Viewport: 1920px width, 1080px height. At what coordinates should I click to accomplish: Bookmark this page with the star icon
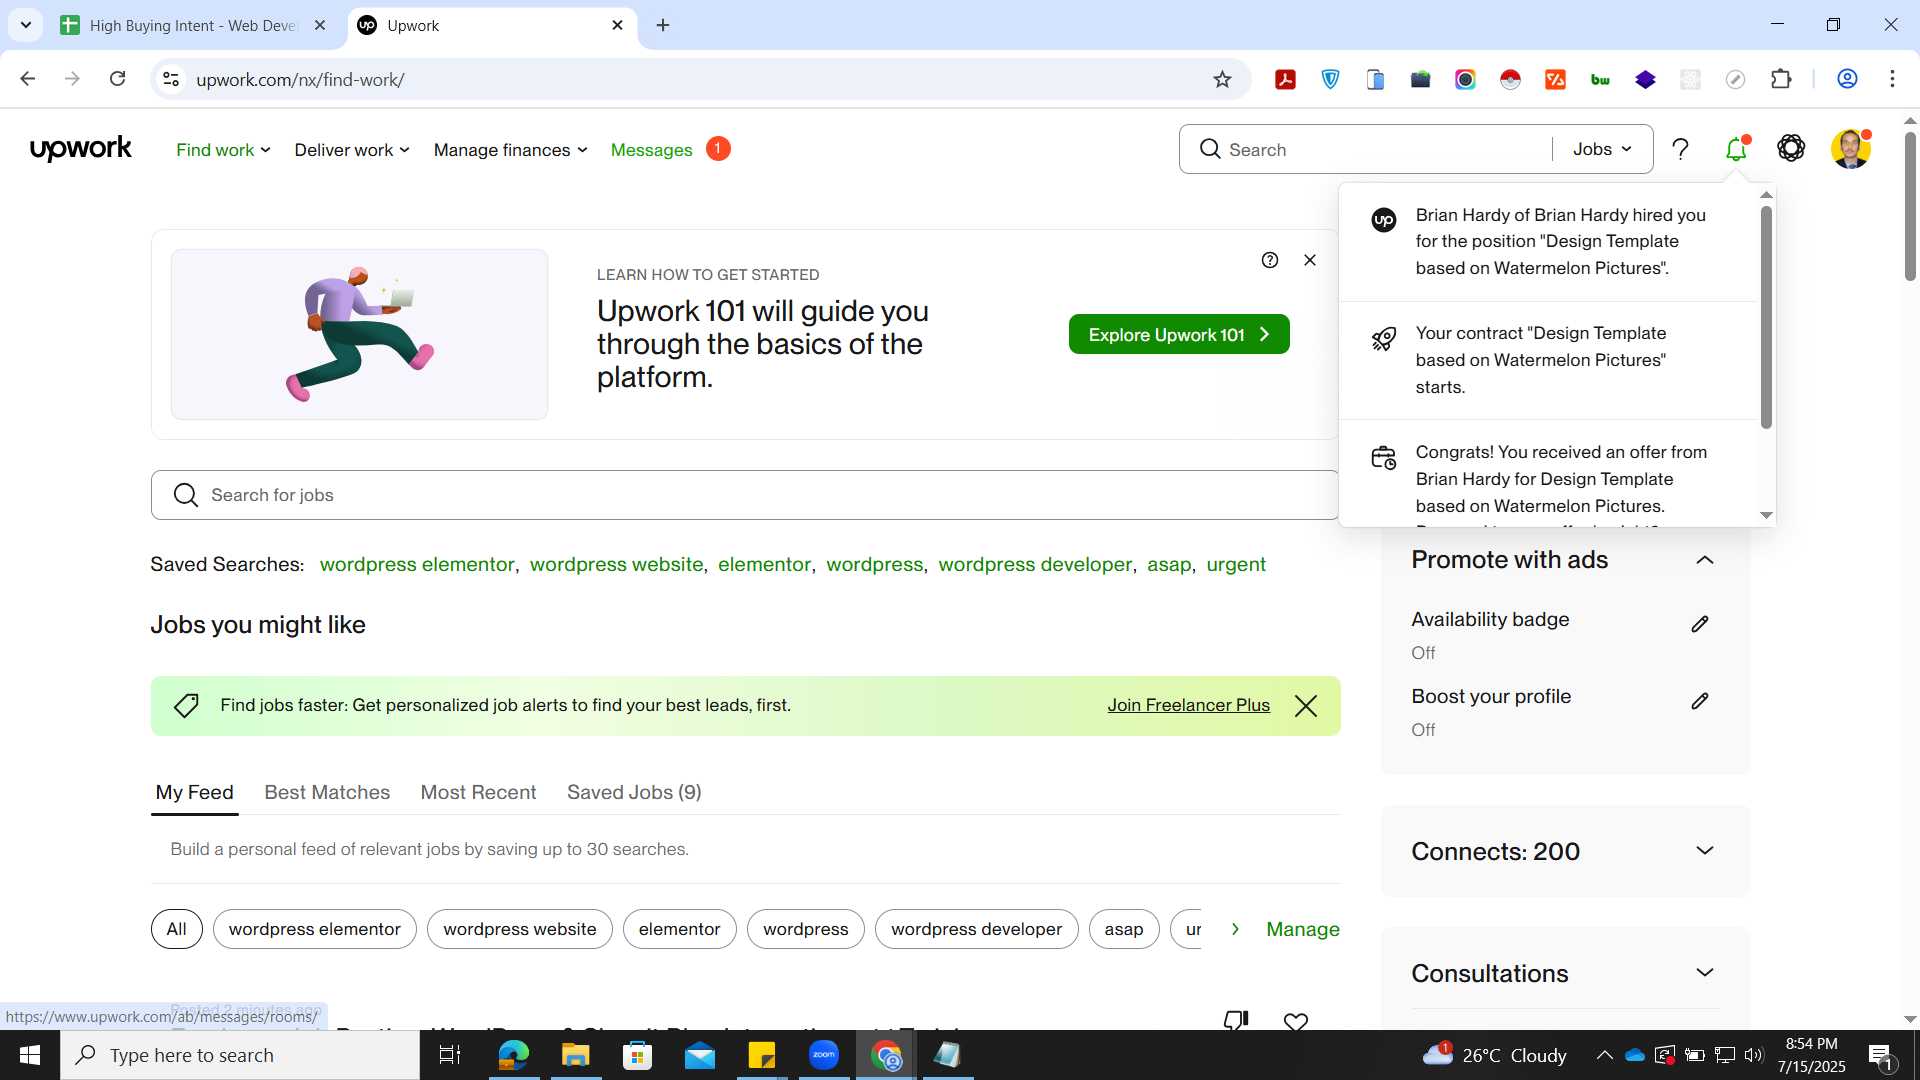click(x=1222, y=79)
